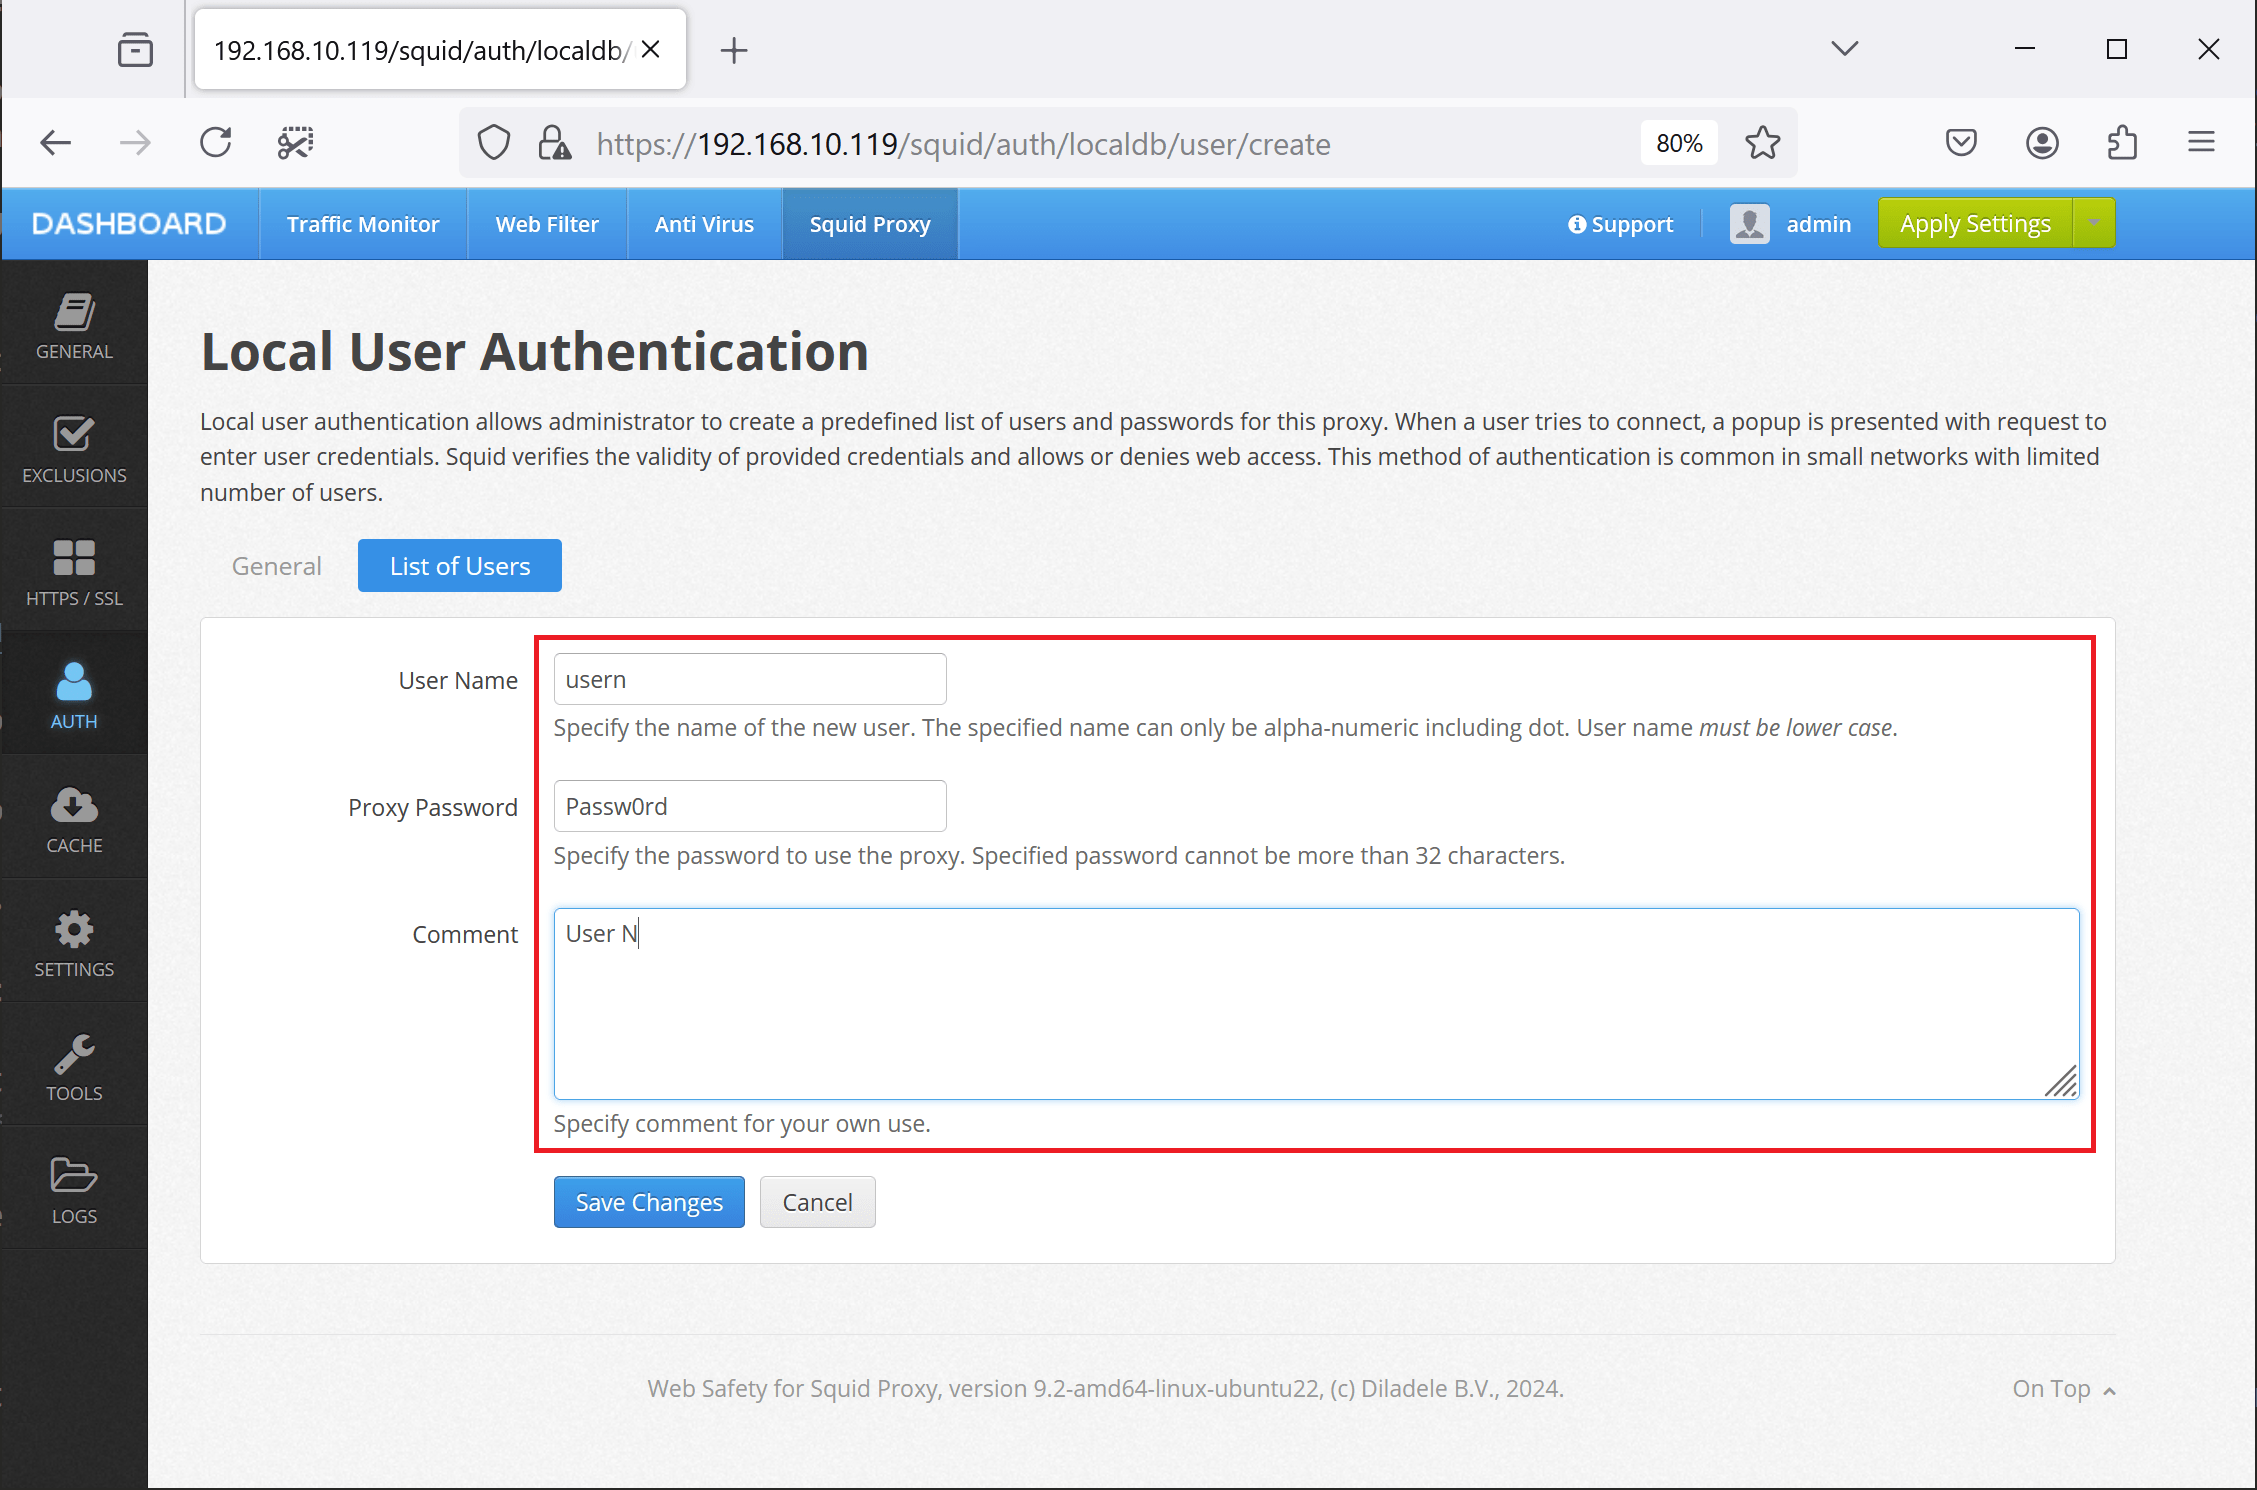The width and height of the screenshot is (2257, 1490).
Task: Click the browser reload button
Action: [x=215, y=143]
